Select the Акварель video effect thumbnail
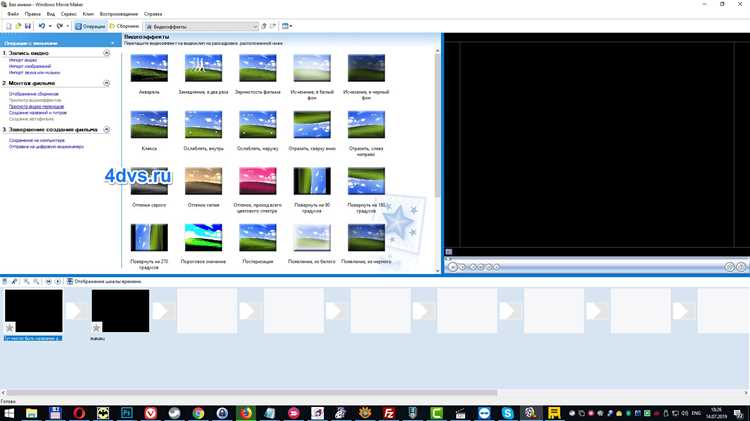This screenshot has height=421, width=750. (149, 68)
